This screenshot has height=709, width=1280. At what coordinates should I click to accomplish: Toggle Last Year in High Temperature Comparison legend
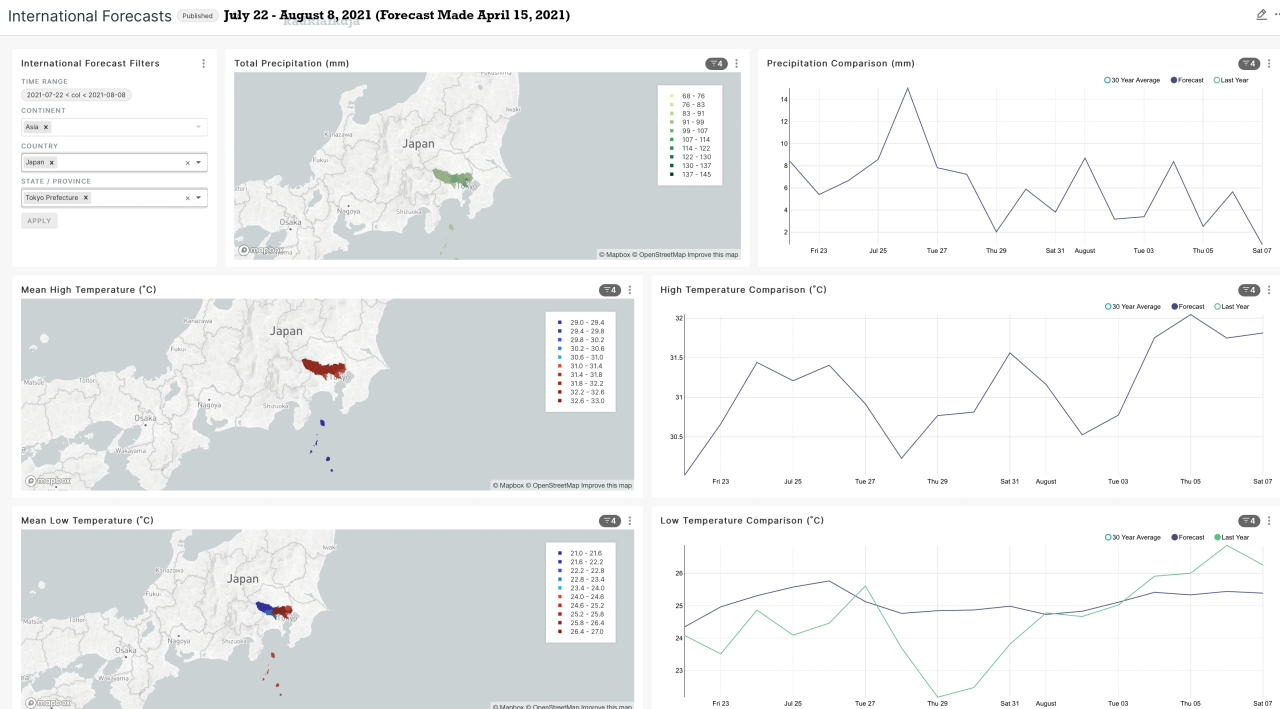(1231, 307)
